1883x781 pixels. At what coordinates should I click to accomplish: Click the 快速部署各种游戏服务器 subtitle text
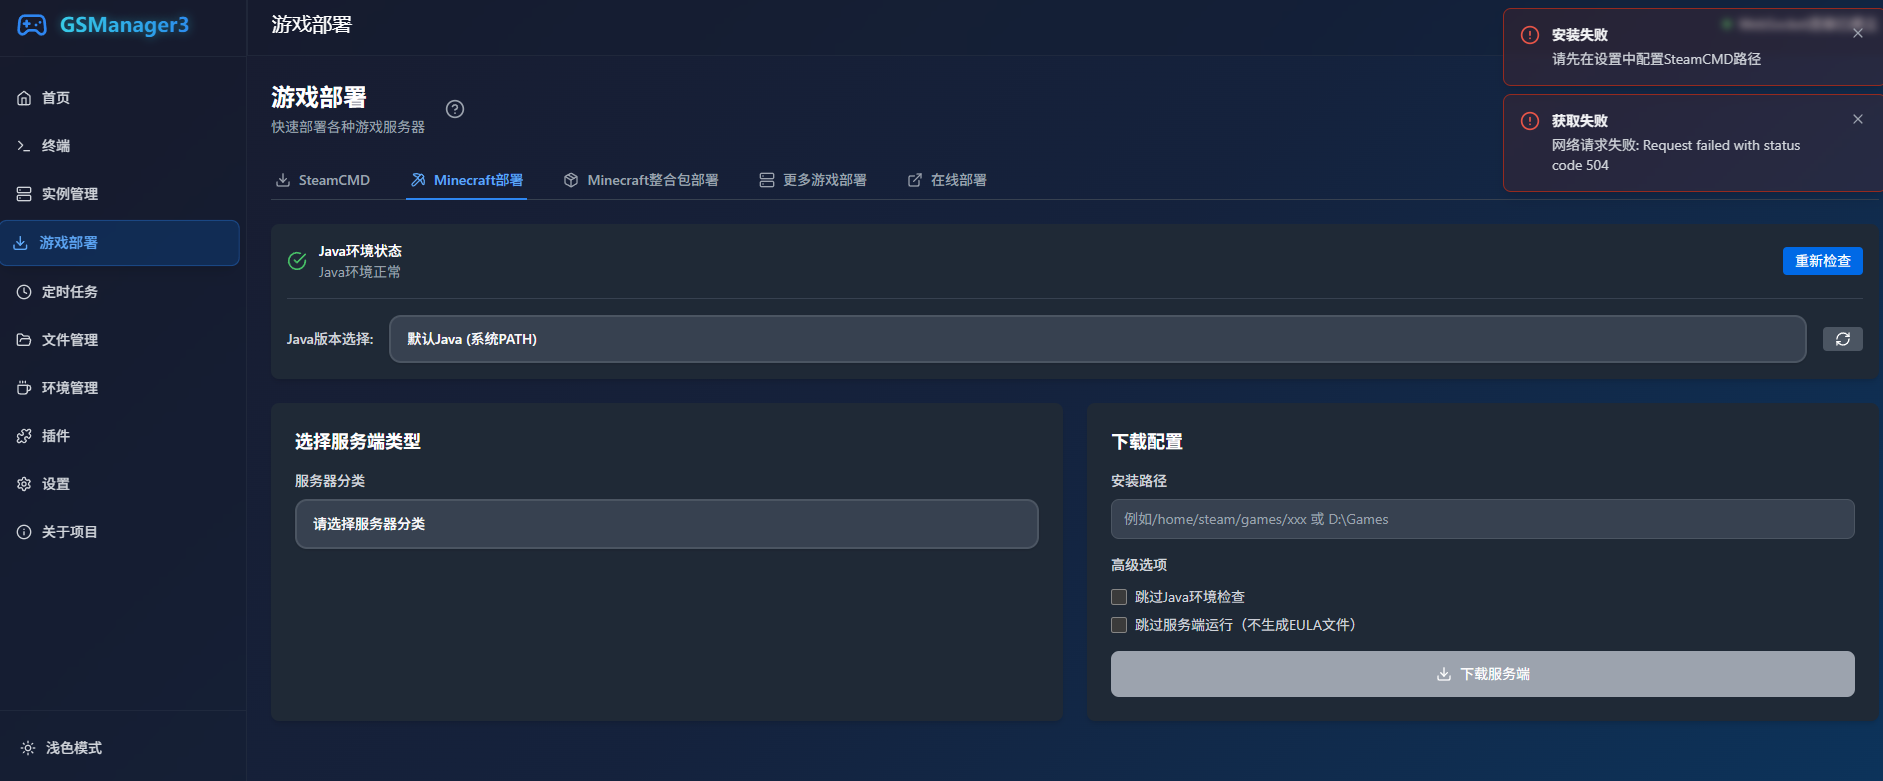348,127
